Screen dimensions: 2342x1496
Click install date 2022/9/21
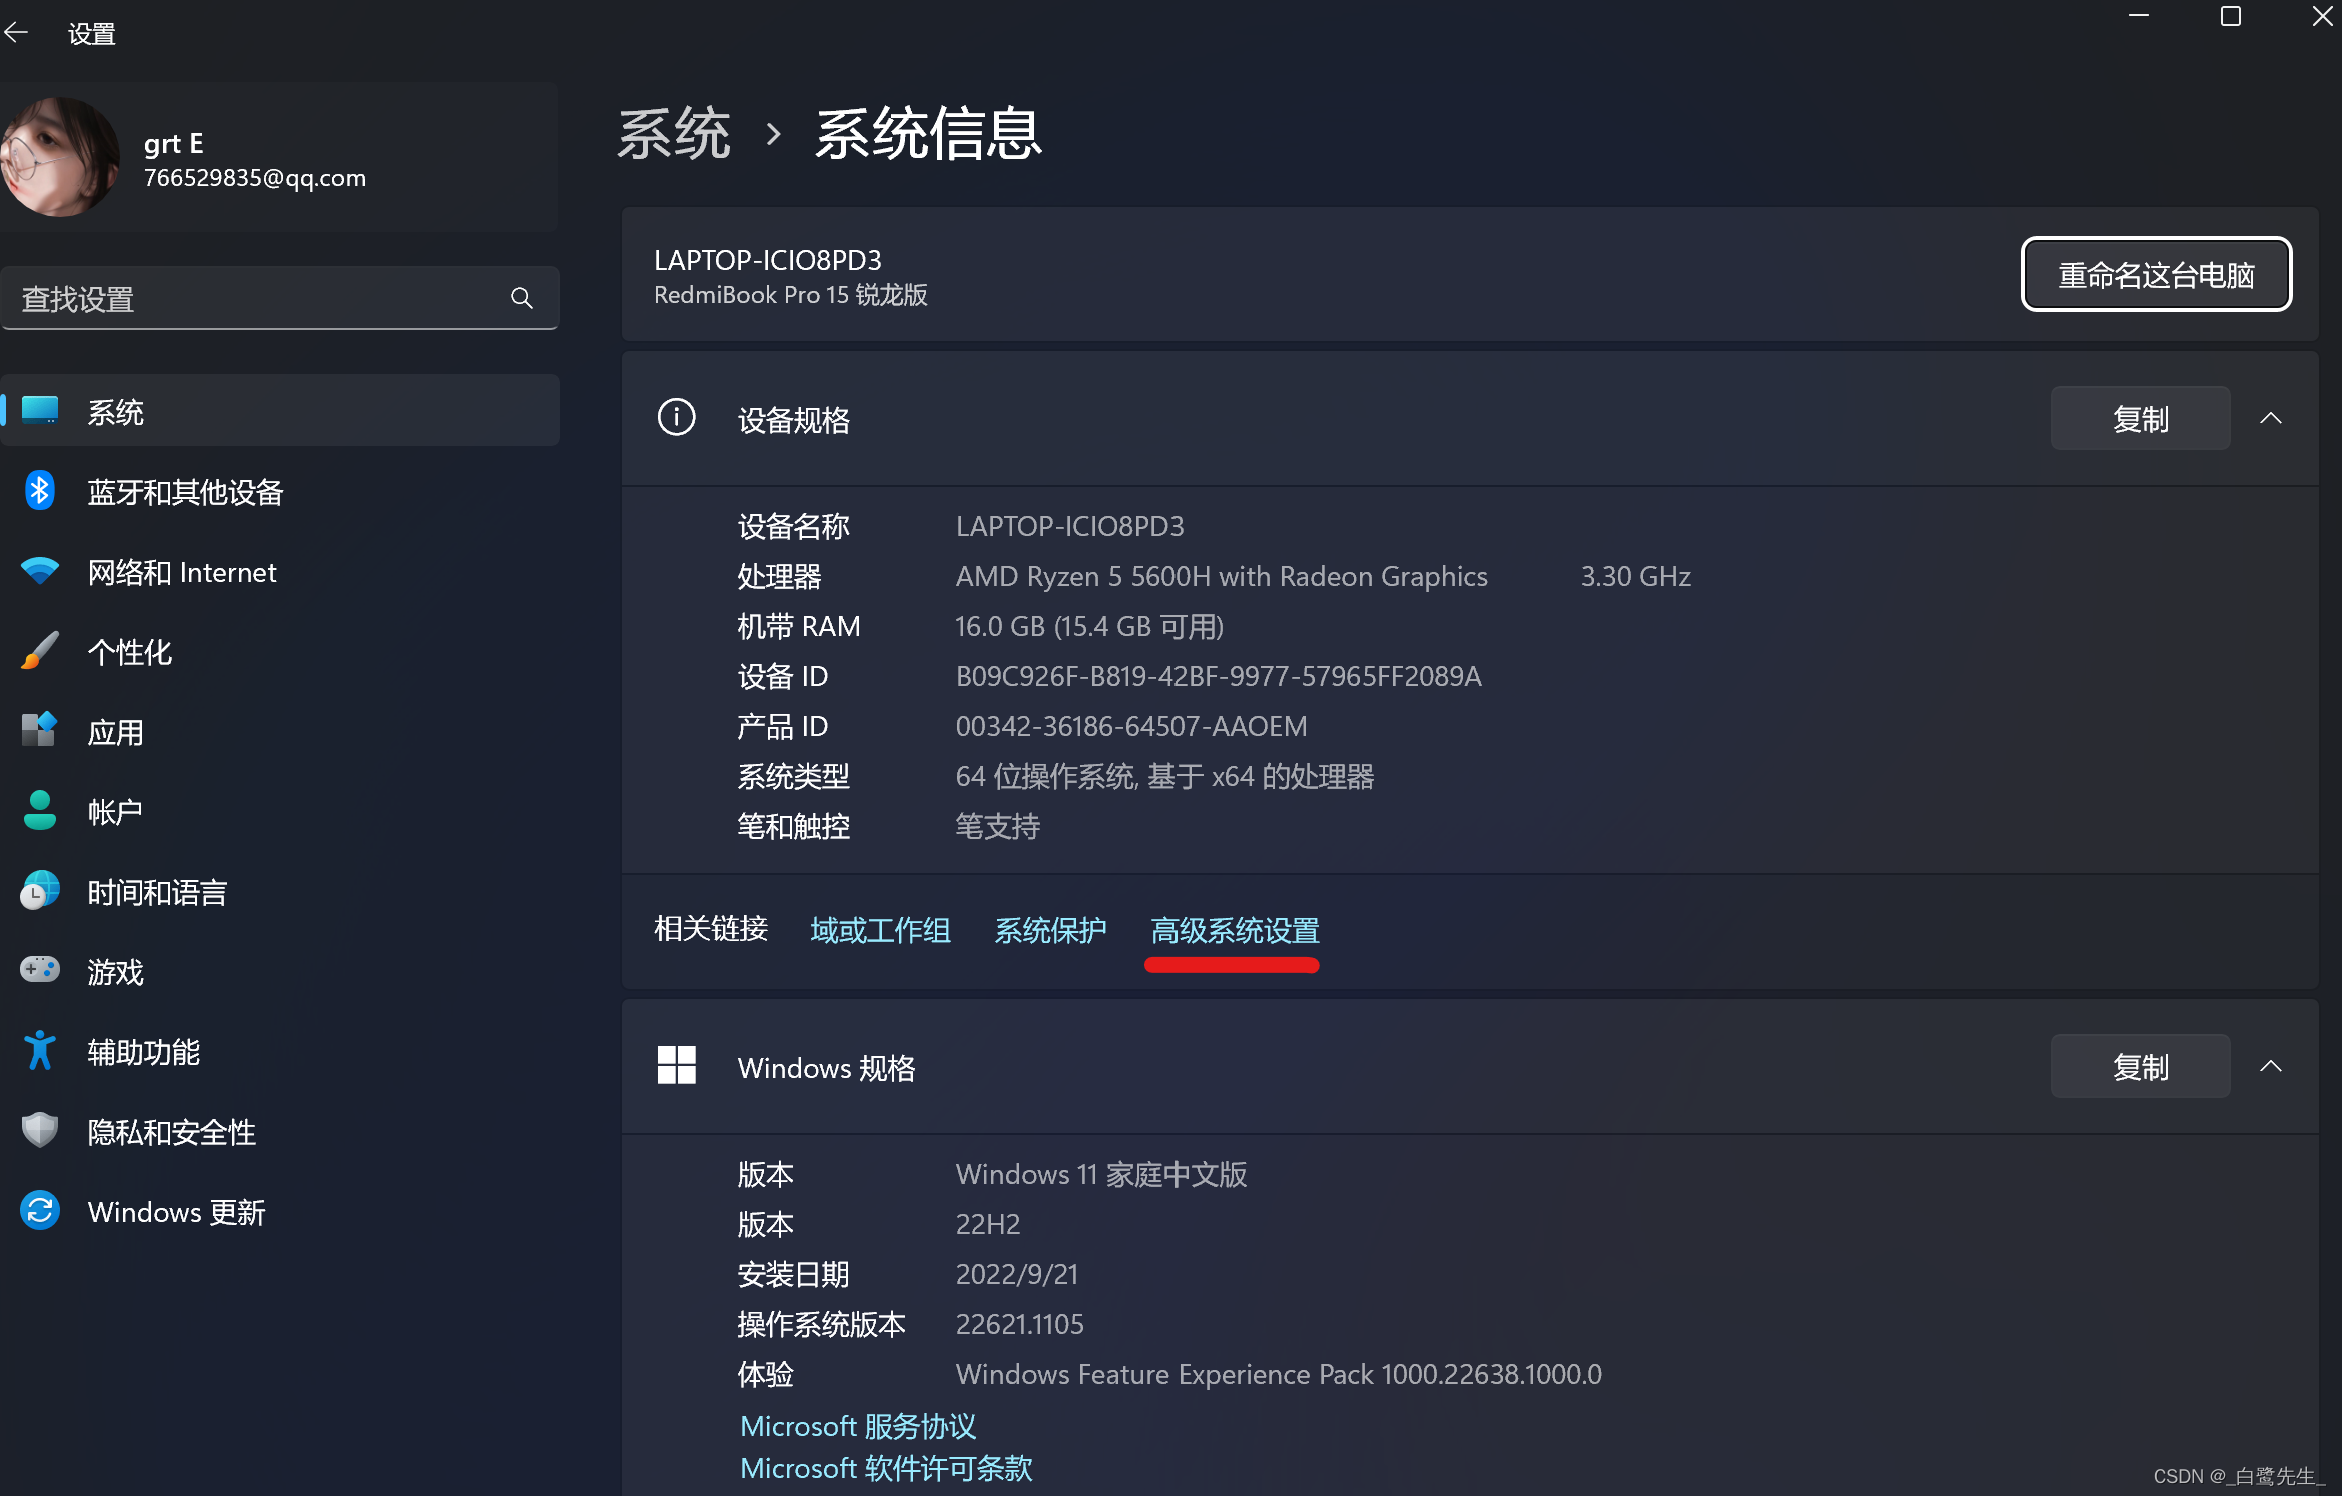(x=1017, y=1274)
